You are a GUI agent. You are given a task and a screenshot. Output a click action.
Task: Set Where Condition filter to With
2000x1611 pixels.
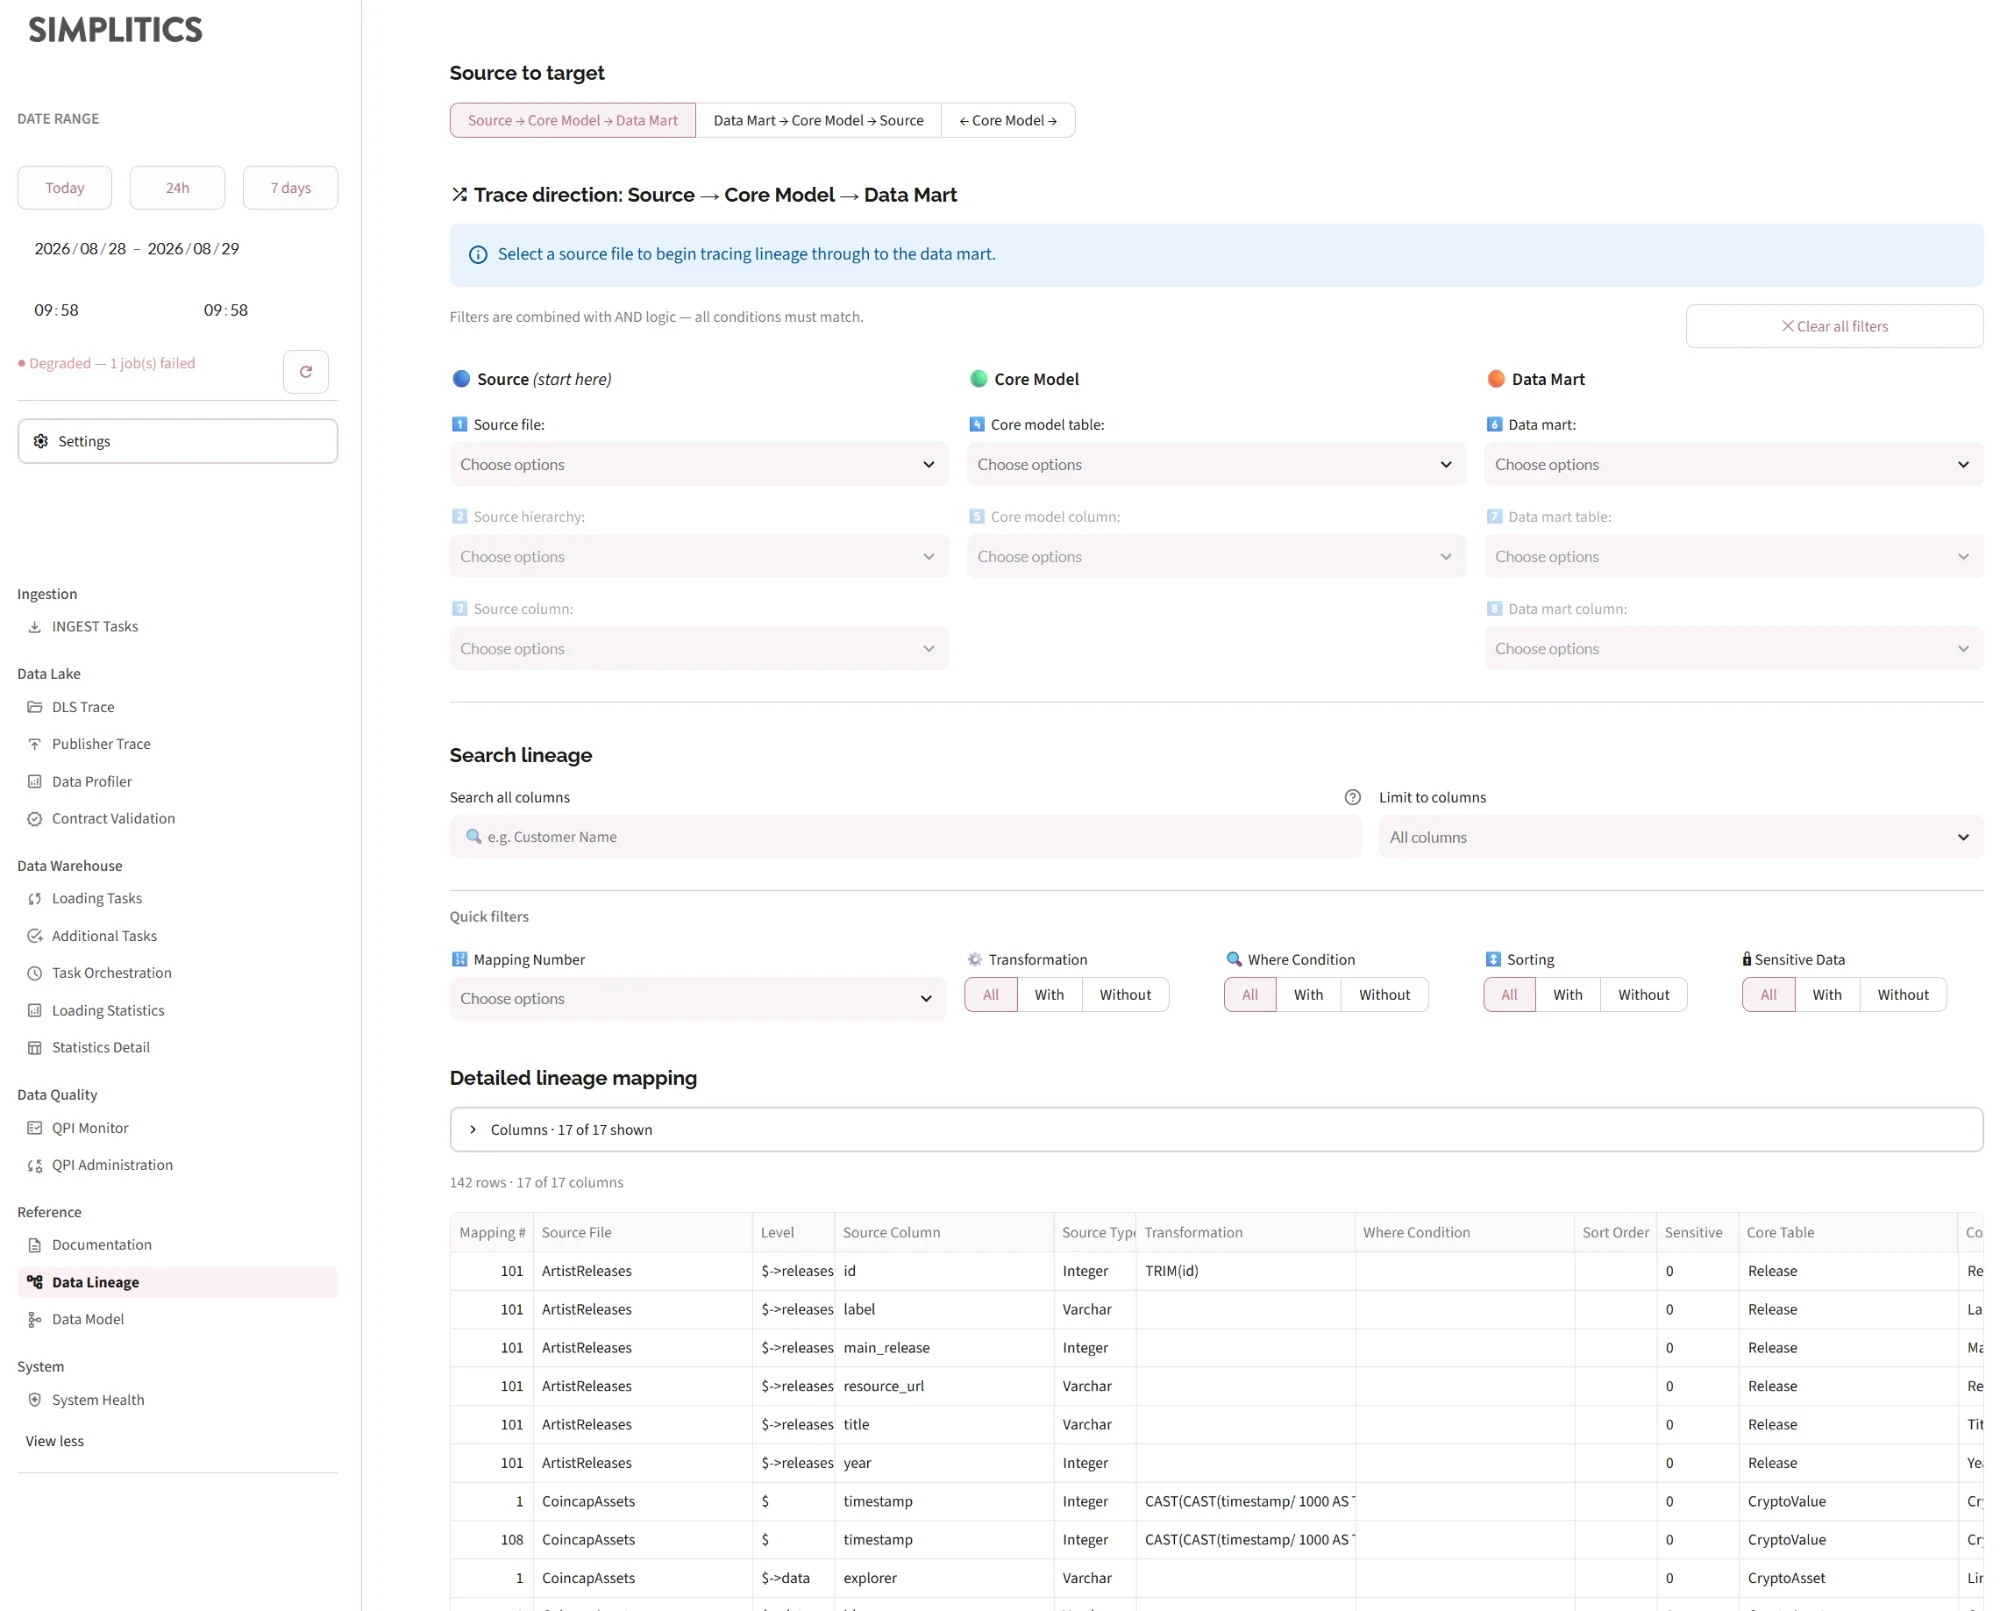point(1308,995)
